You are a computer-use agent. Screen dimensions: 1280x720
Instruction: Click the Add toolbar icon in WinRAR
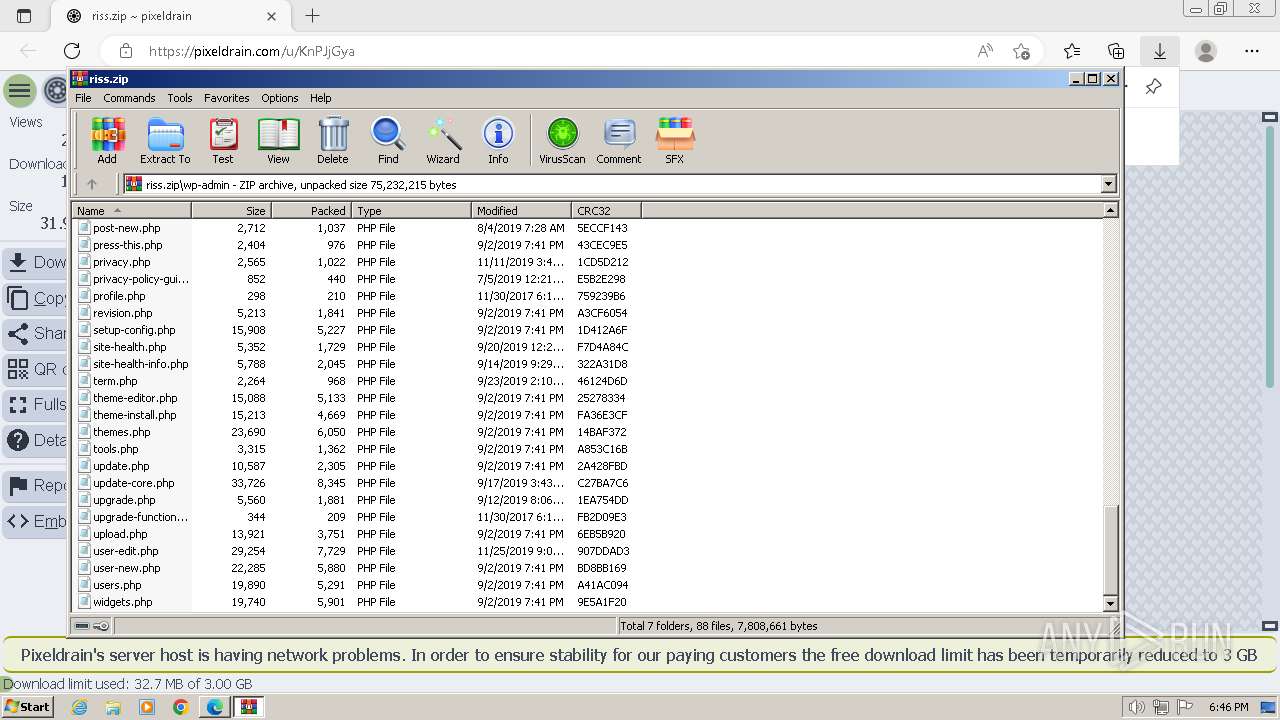[x=107, y=140]
